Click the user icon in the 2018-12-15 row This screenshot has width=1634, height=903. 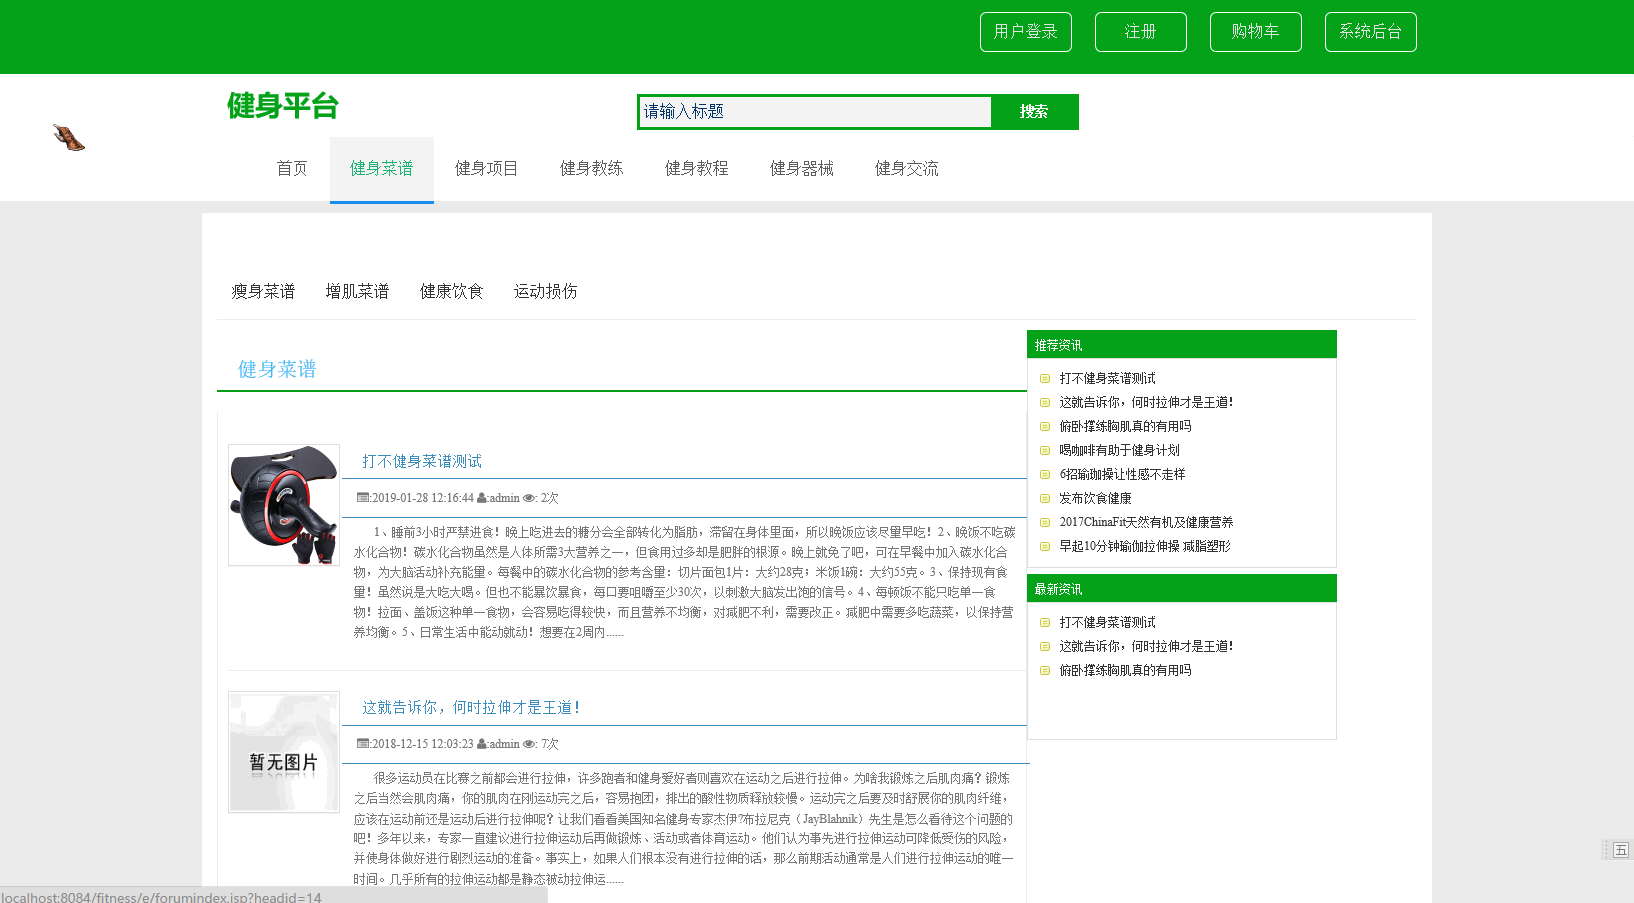coord(482,744)
